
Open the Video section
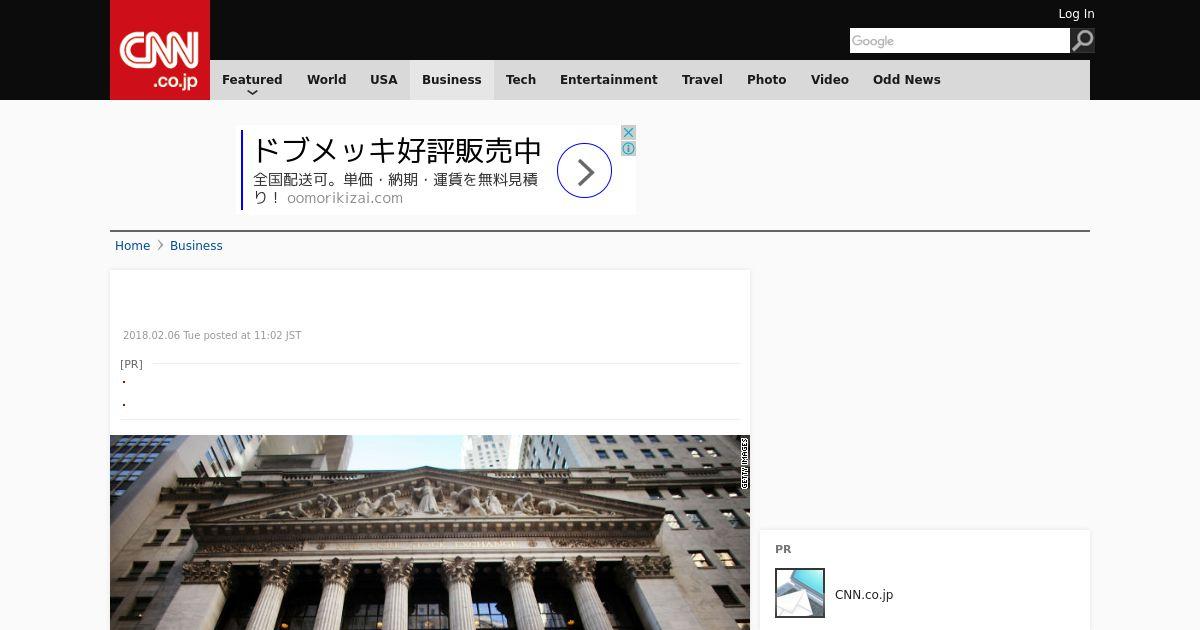click(x=830, y=80)
